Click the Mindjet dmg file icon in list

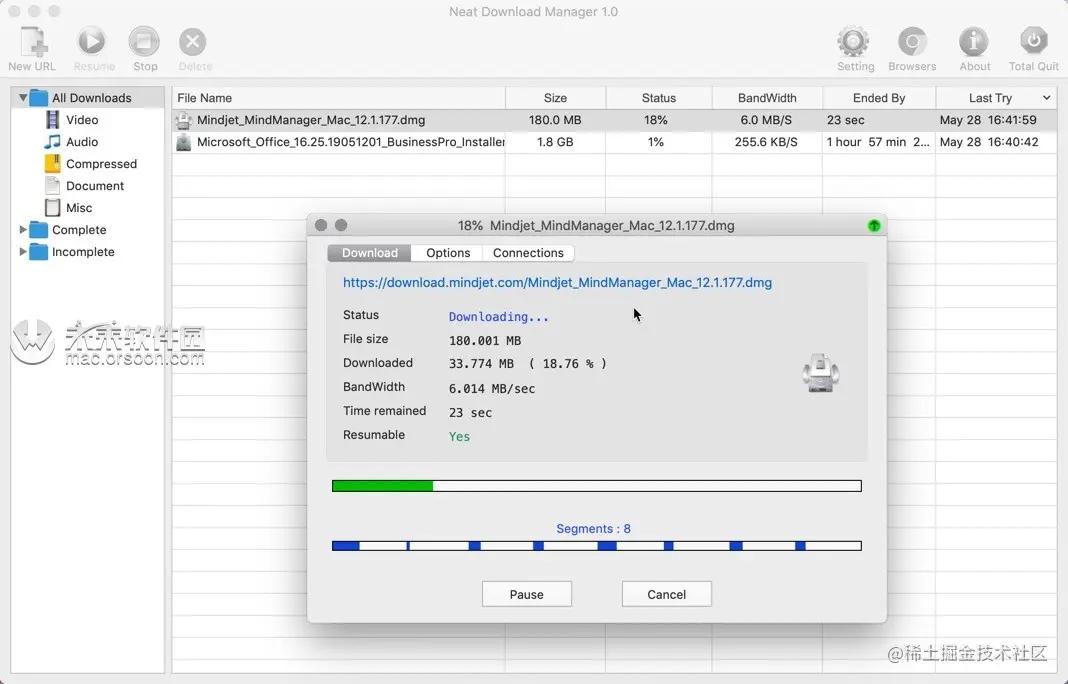tap(183, 121)
